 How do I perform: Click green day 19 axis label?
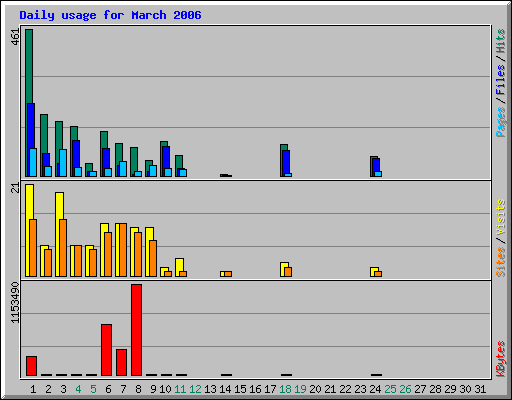pyautogui.click(x=300, y=389)
